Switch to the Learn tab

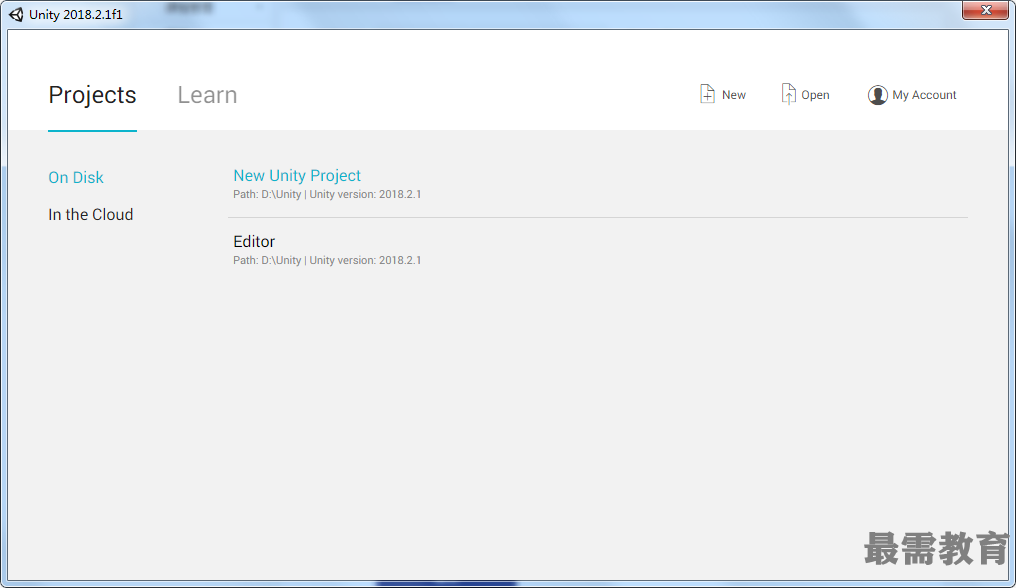point(207,95)
